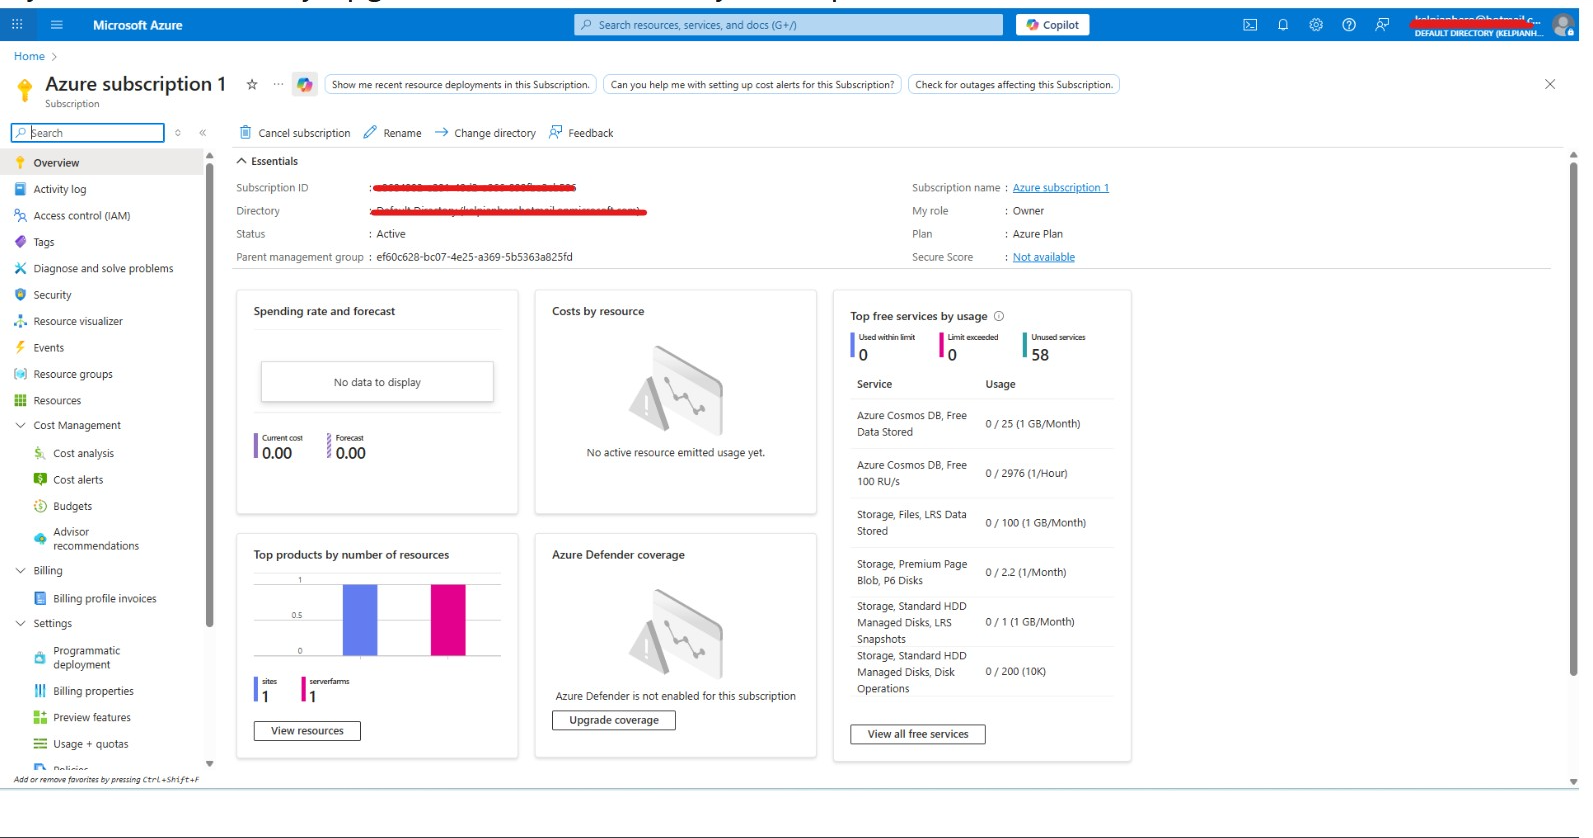Open the notifications bell
This screenshot has width=1593, height=838.
point(1283,25)
